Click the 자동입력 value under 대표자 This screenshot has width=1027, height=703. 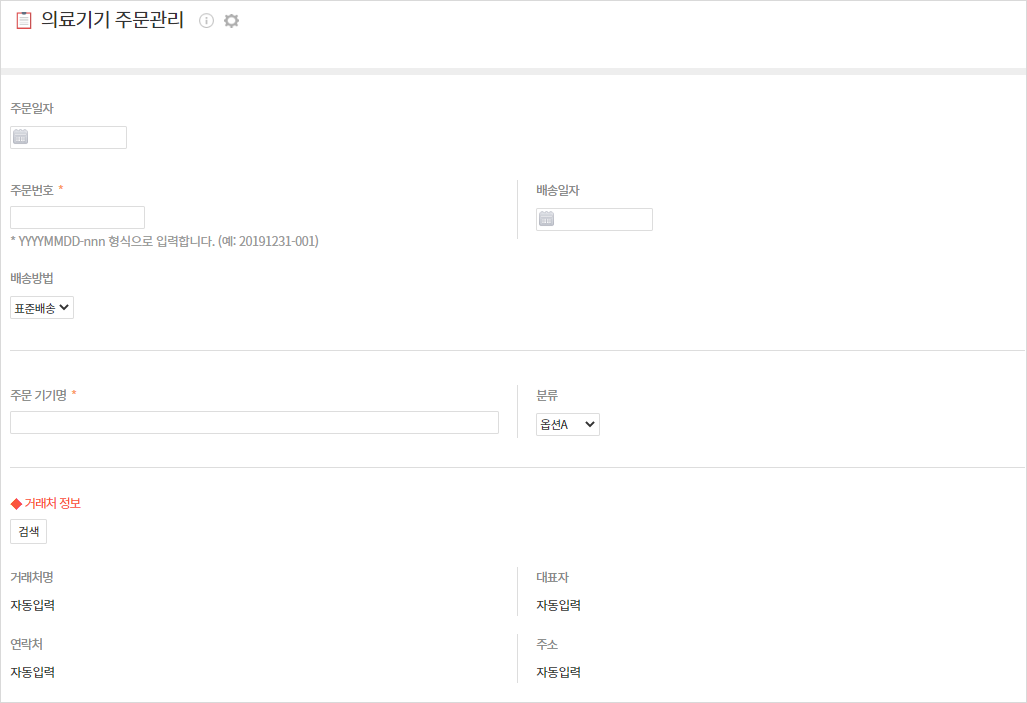pyautogui.click(x=558, y=605)
